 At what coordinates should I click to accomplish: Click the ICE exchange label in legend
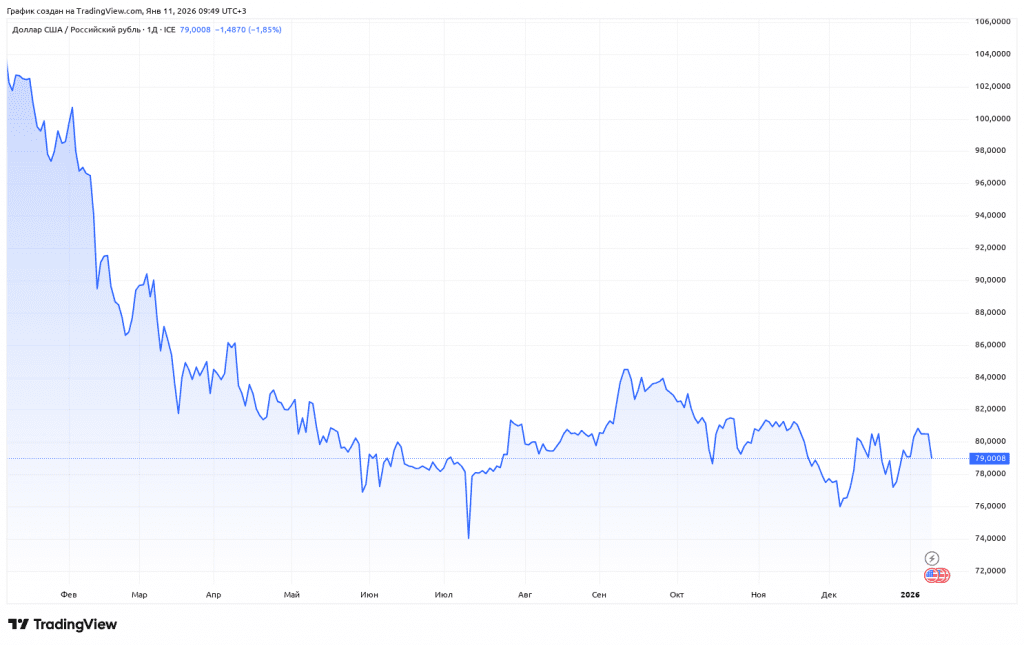(170, 30)
